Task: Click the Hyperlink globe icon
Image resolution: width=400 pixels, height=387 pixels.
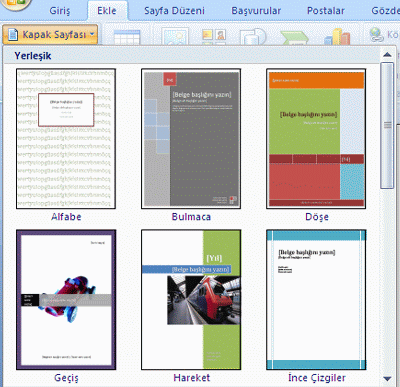Action: [x=376, y=35]
